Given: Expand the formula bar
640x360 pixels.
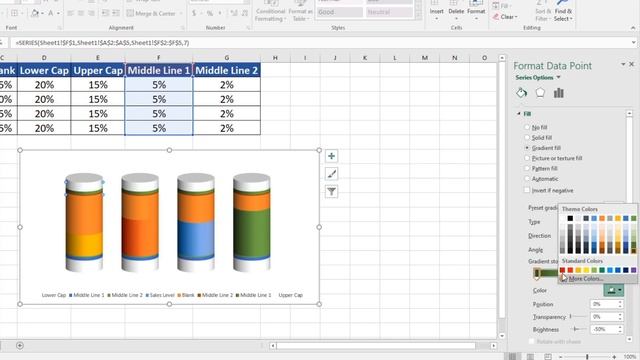Looking at the screenshot, I should [633, 42].
